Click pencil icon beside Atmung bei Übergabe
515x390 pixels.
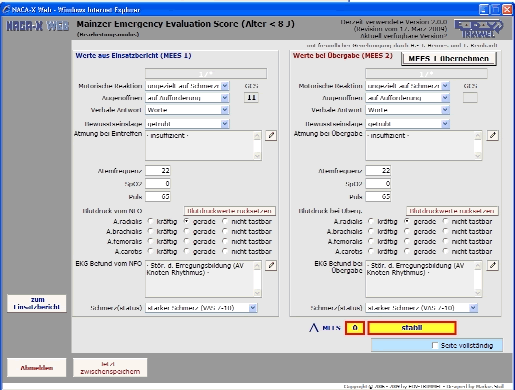pos(493,136)
